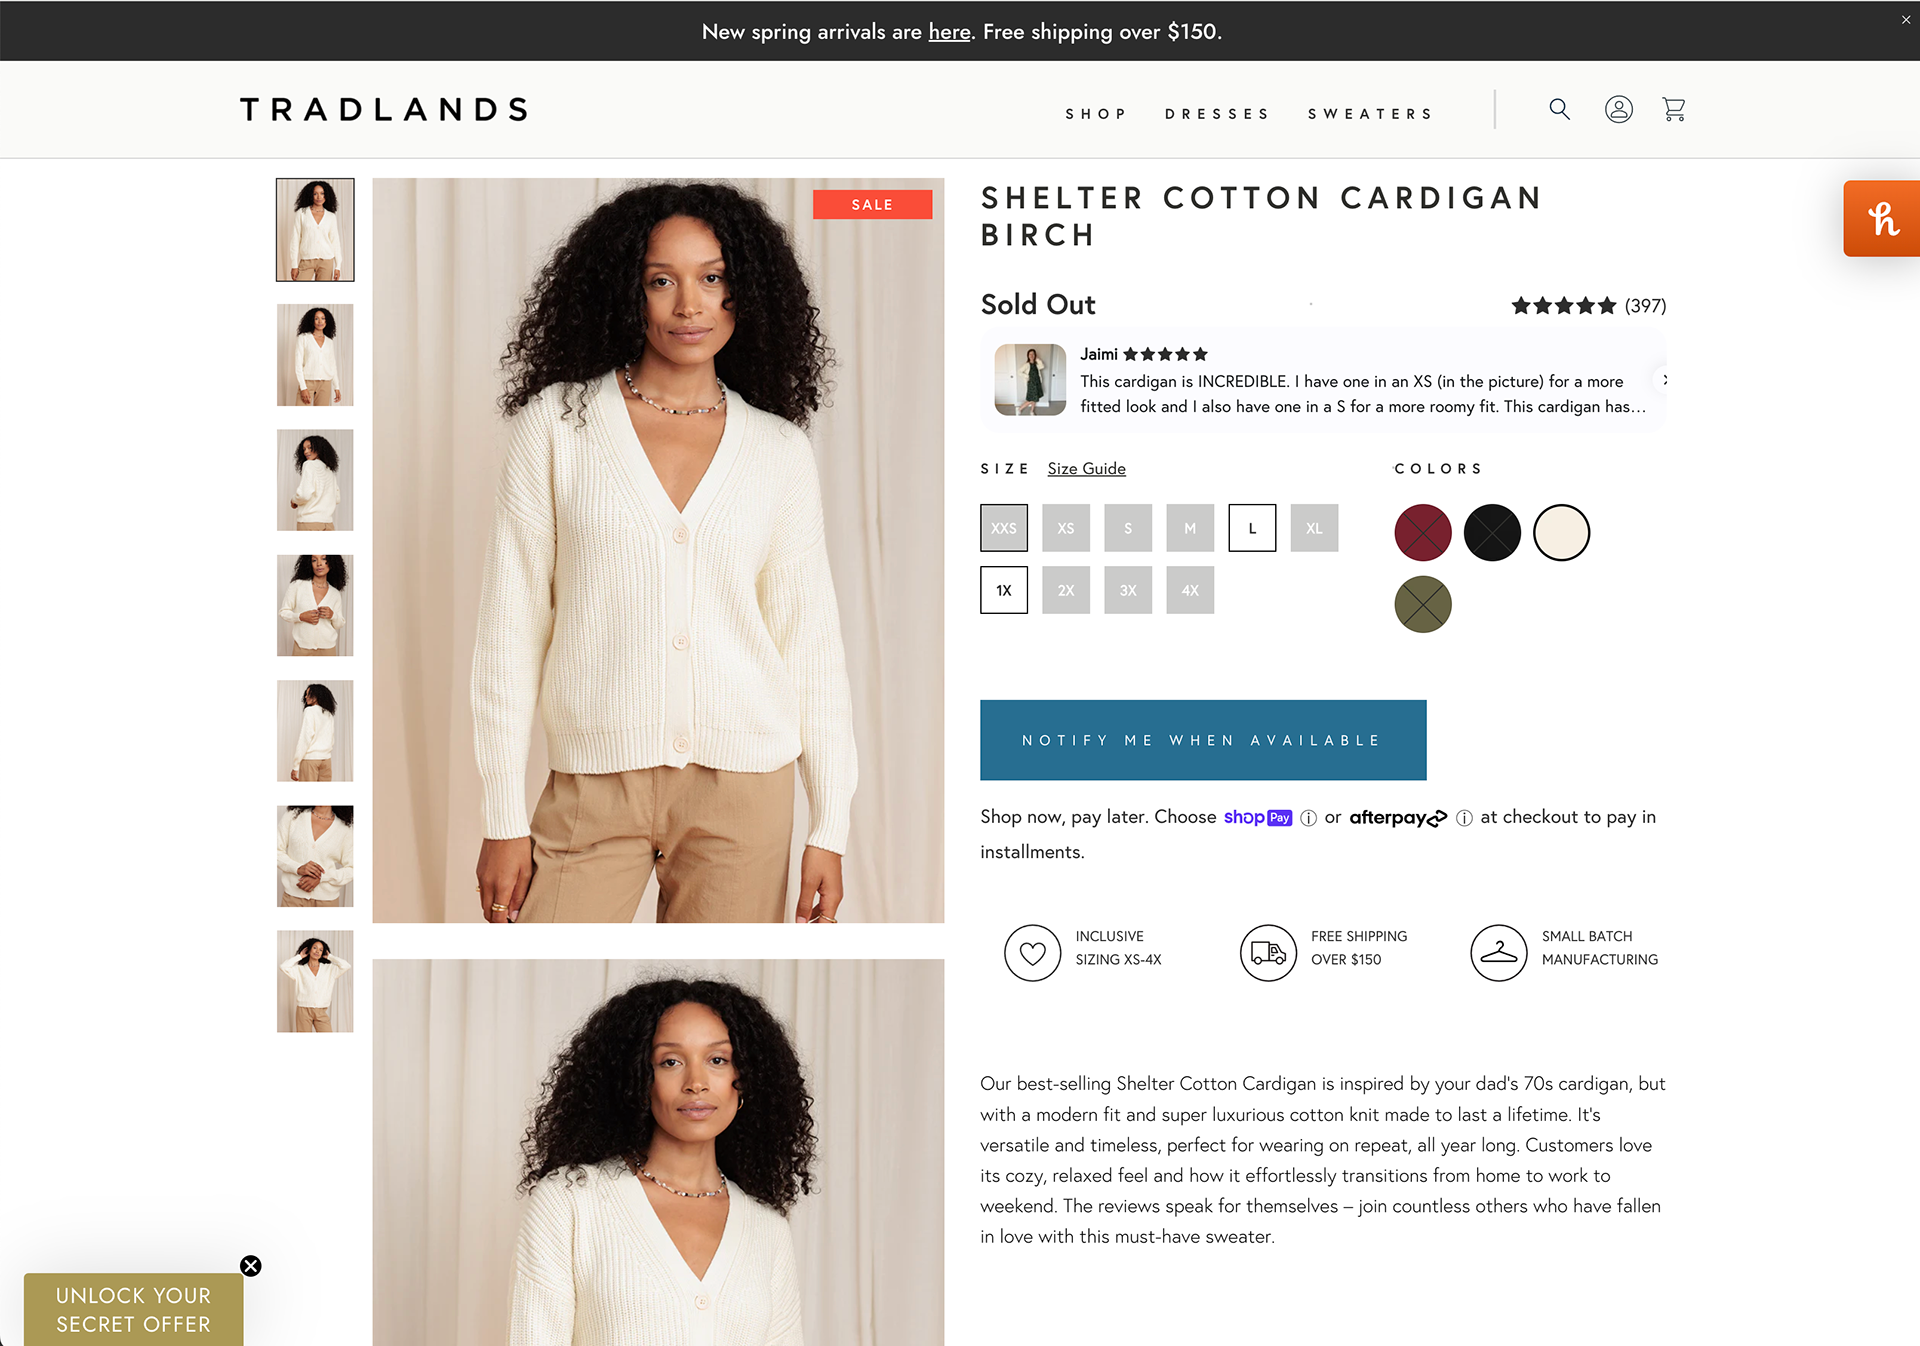Open the Size Guide link
Image resolution: width=1920 pixels, height=1346 pixels.
(x=1086, y=468)
